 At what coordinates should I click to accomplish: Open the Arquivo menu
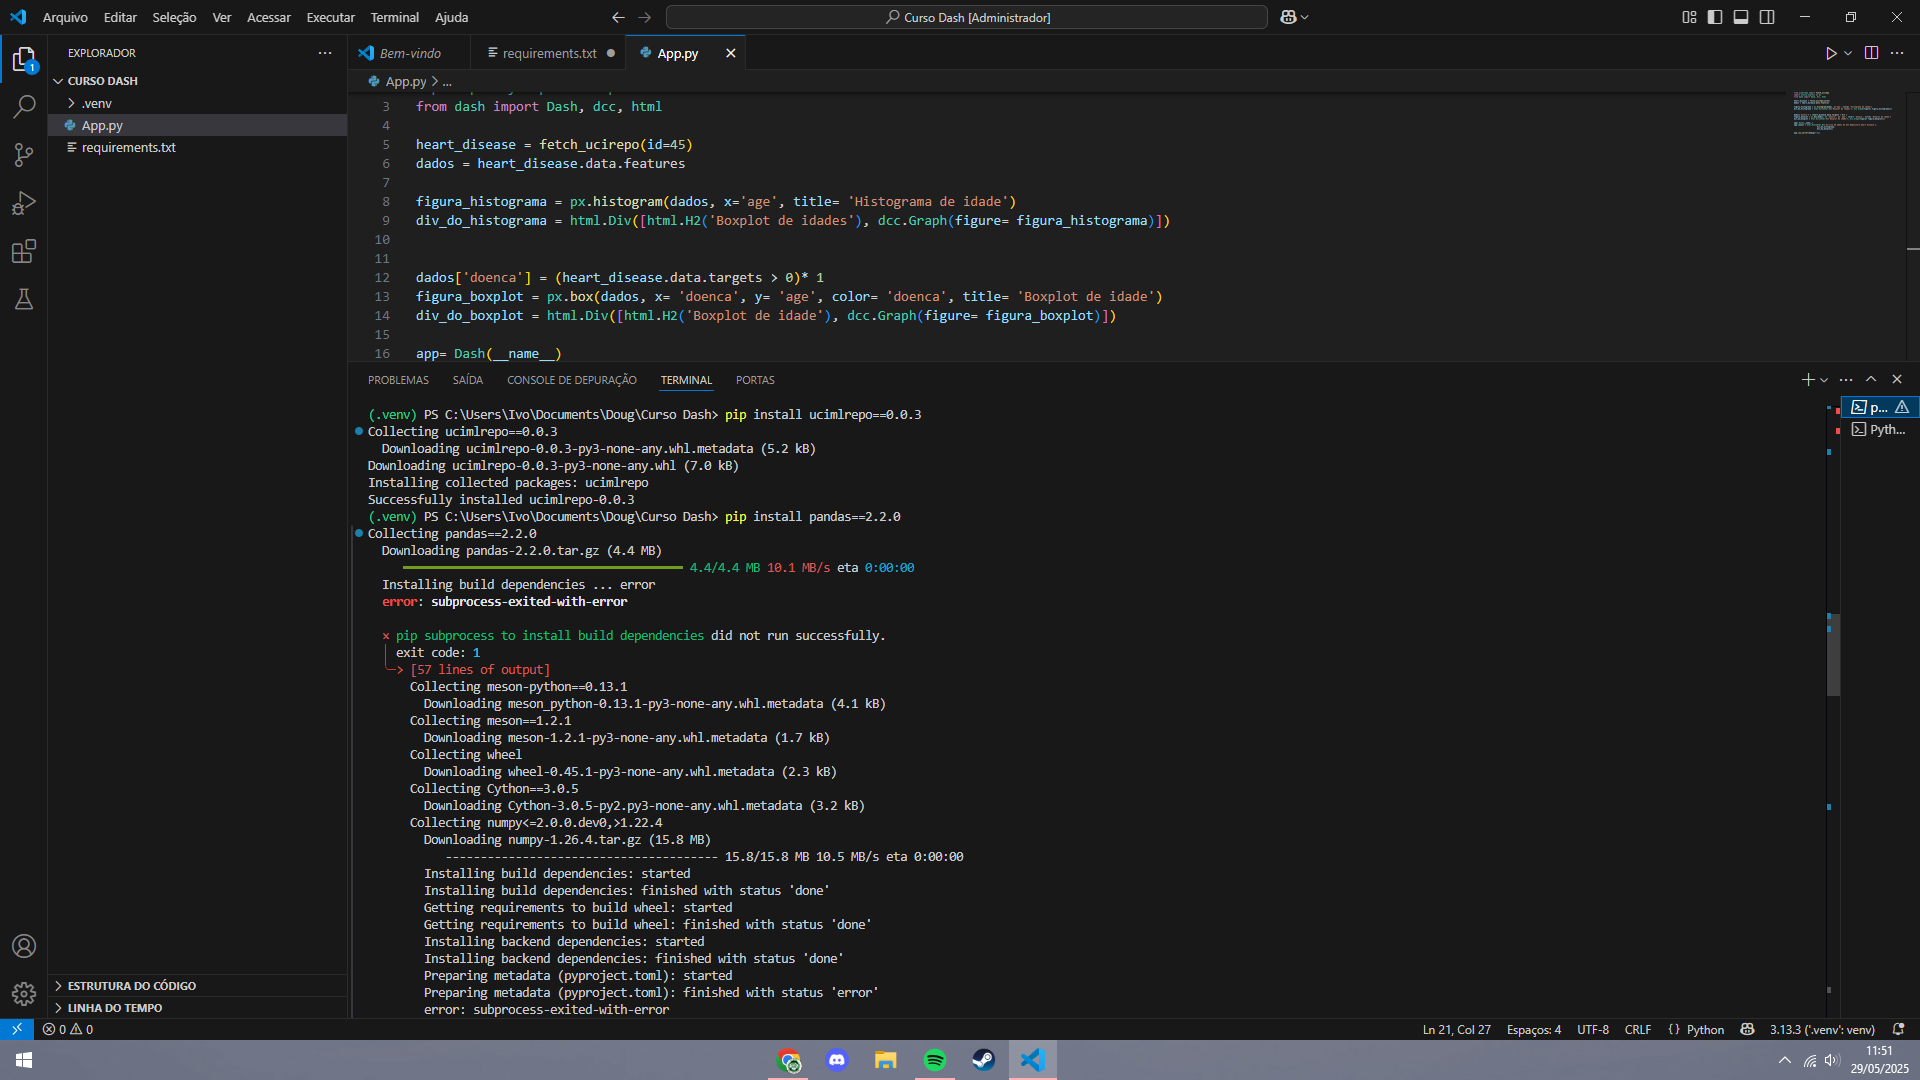pyautogui.click(x=65, y=17)
